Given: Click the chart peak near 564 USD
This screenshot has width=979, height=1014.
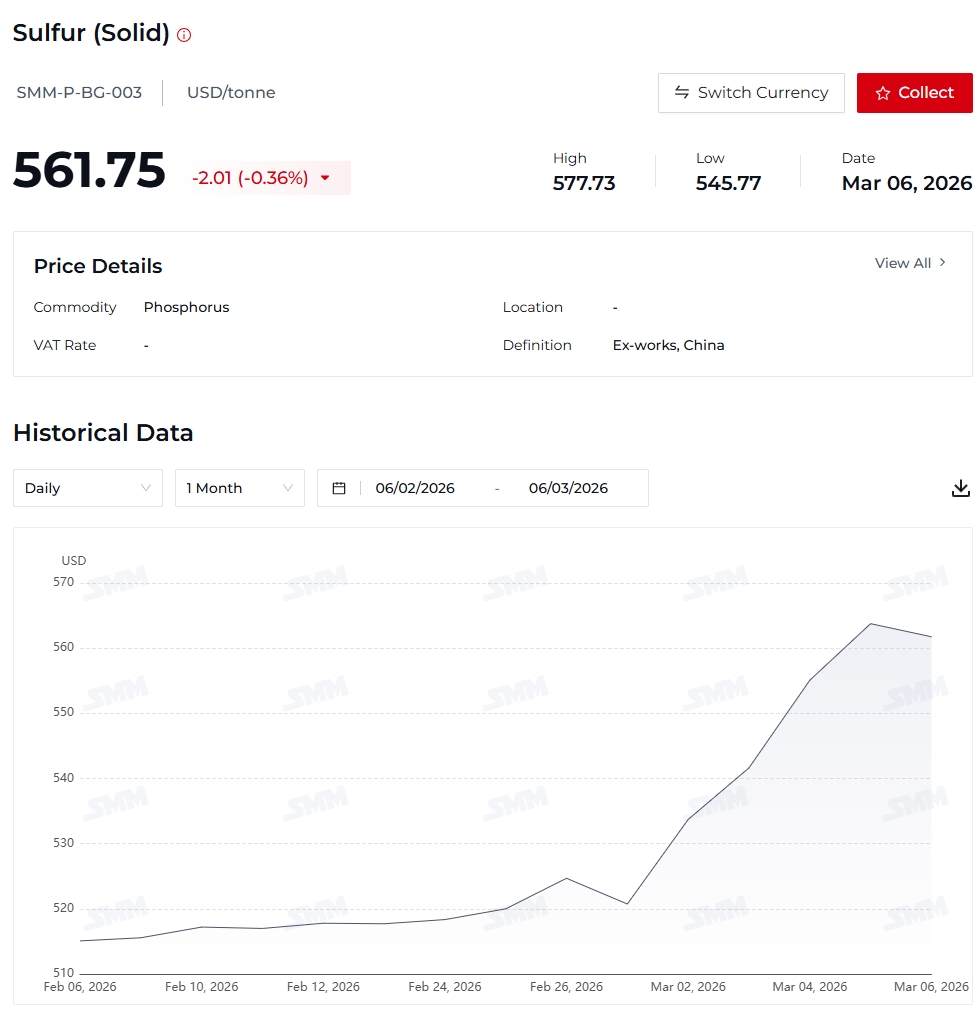Looking at the screenshot, I should click(x=870, y=624).
